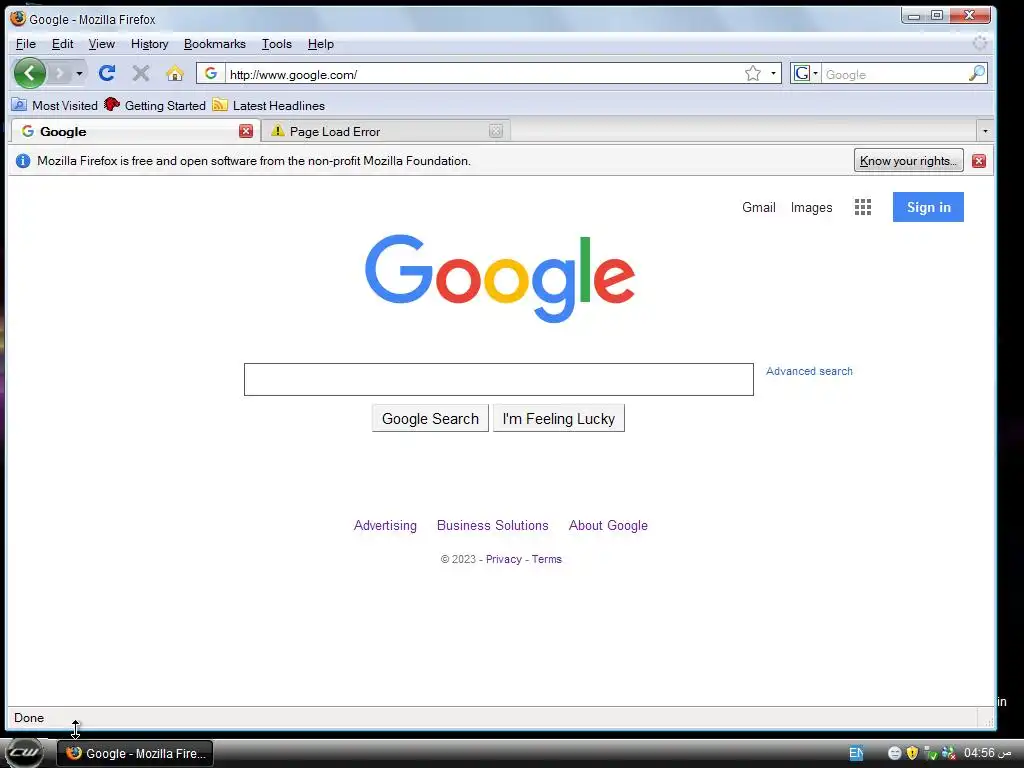This screenshot has width=1024, height=768.
Task: Open the search engine selector dropdown
Action: [x=805, y=73]
